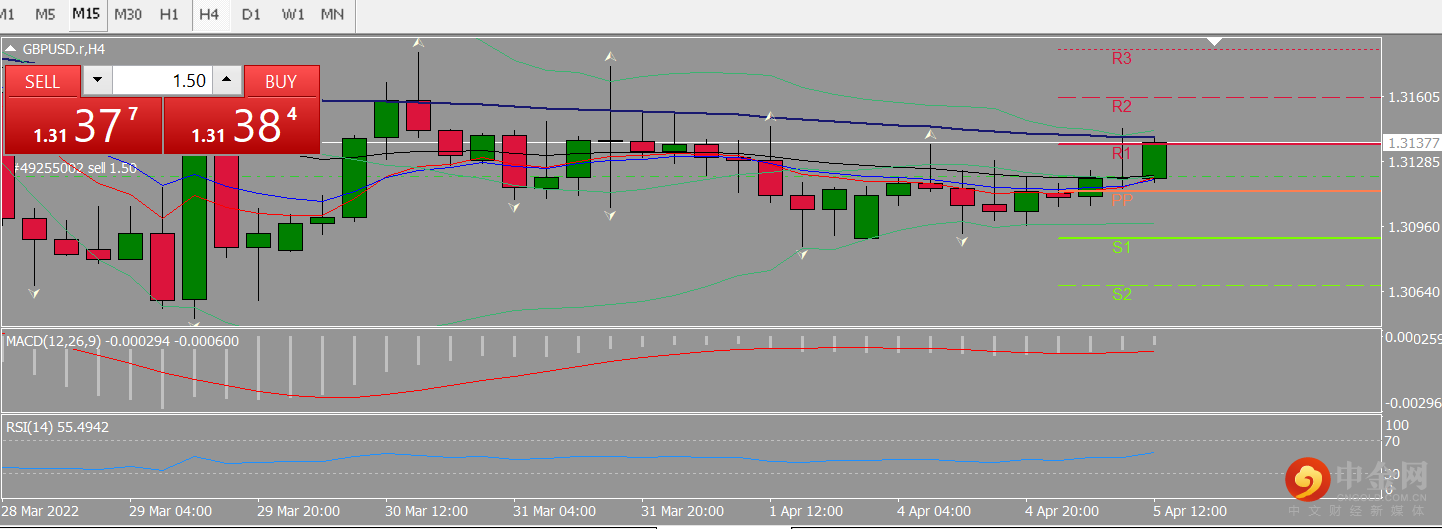Click the R3 pivot level label
The image size is (1442, 529).
tap(1121, 58)
